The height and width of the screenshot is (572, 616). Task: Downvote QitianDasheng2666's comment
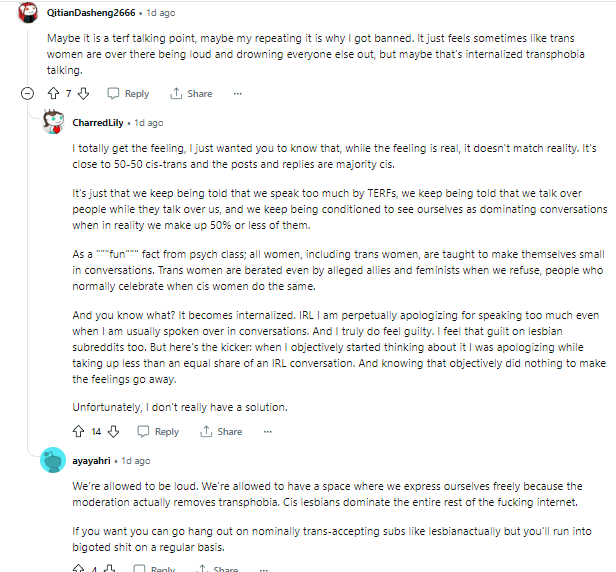[x=83, y=94]
